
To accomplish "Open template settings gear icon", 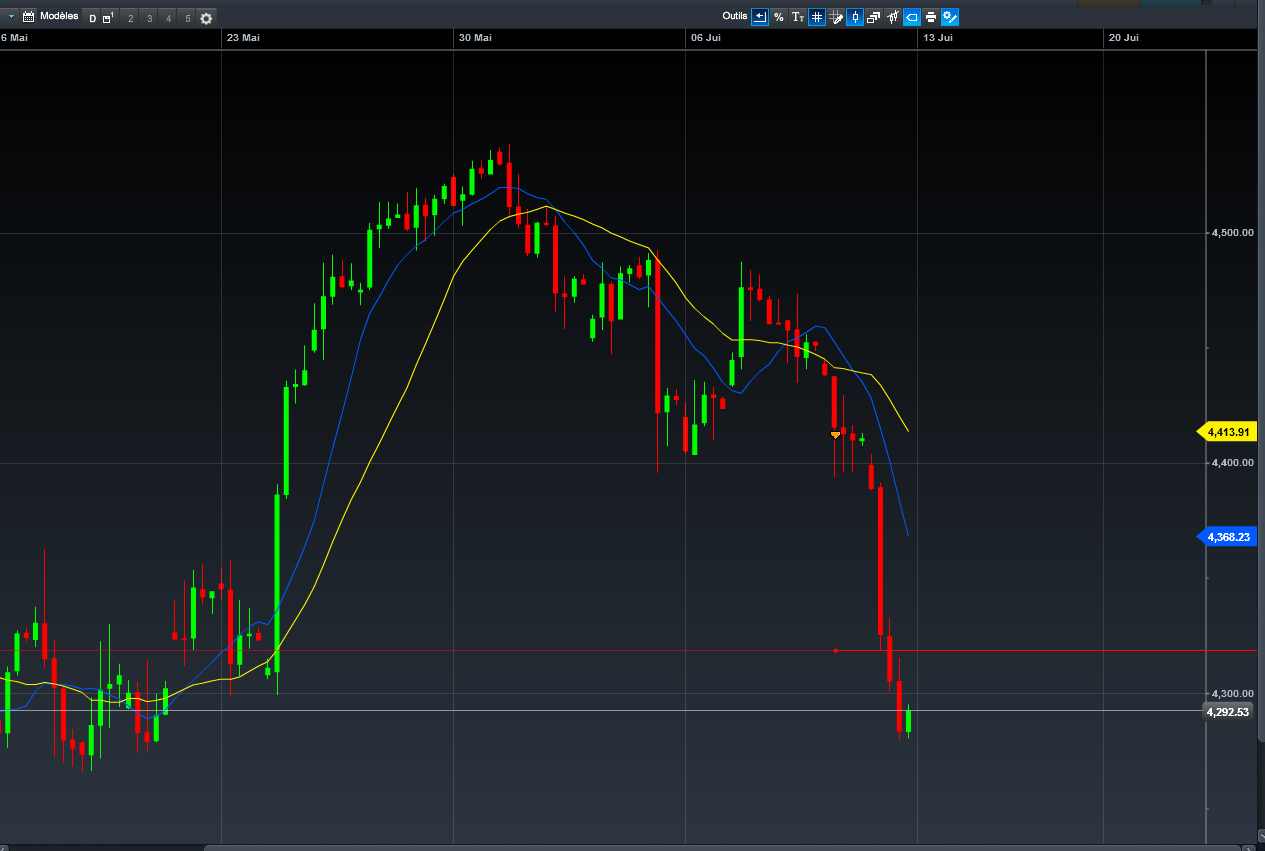I will click(206, 18).
